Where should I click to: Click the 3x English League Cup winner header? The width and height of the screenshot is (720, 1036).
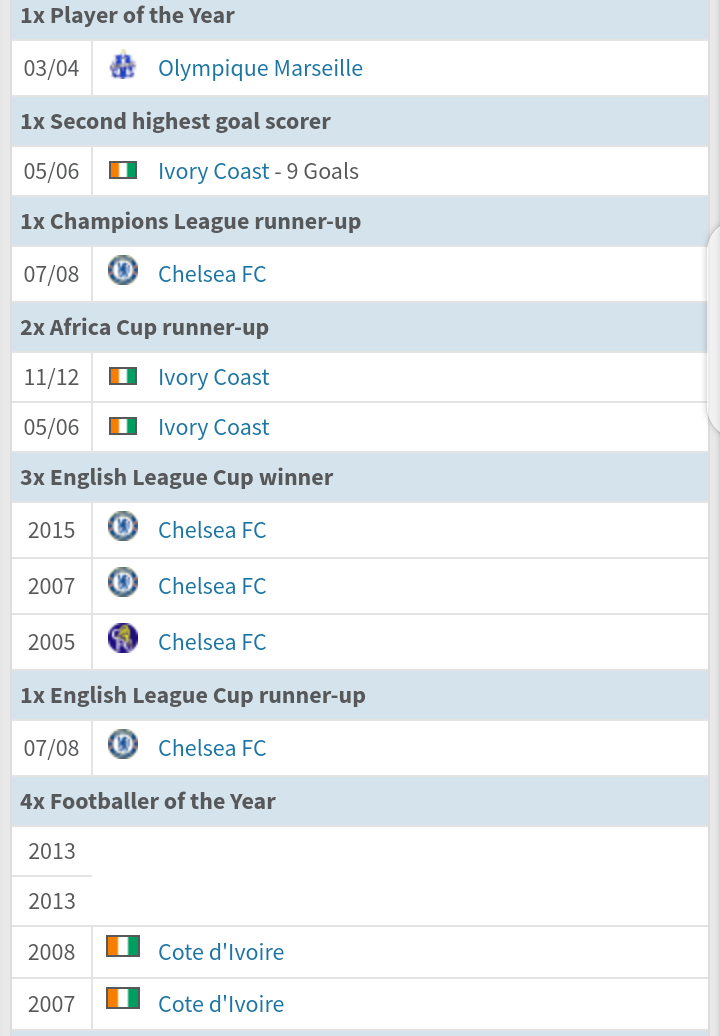pyautogui.click(x=176, y=477)
